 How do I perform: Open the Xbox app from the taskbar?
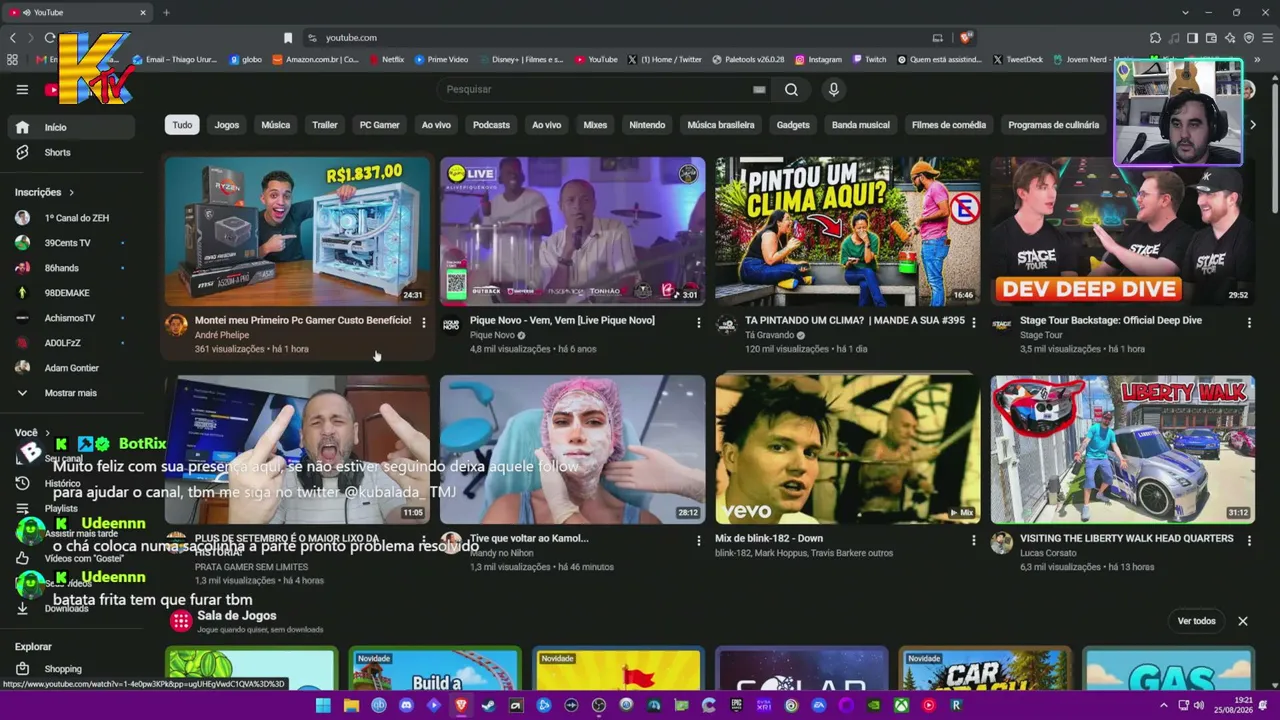pyautogui.click(x=901, y=705)
